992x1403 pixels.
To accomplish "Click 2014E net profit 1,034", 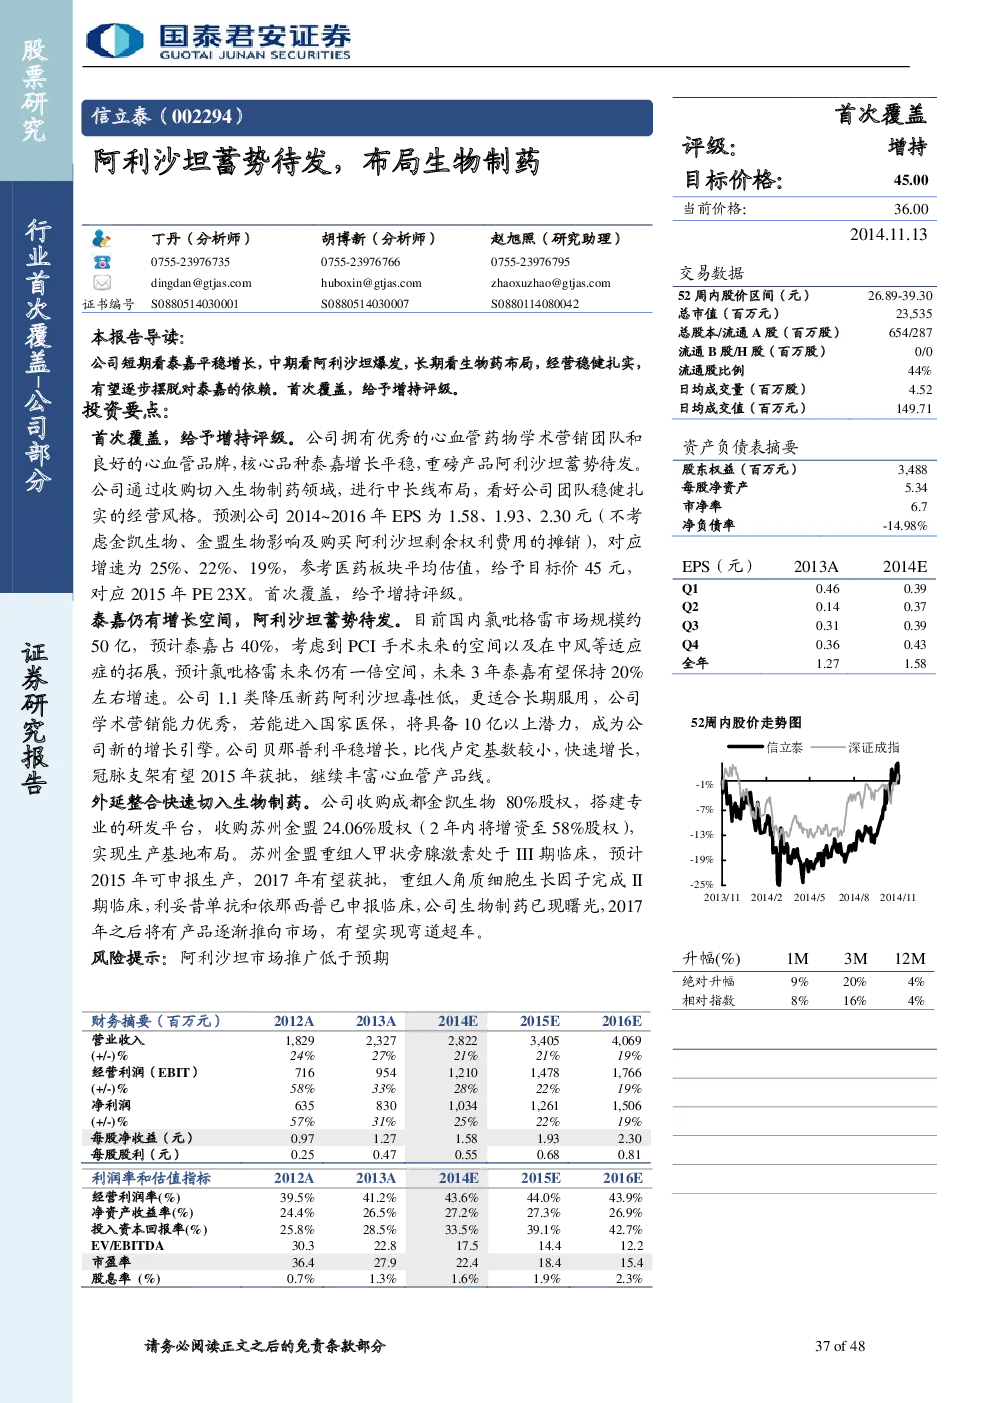I will point(462,1106).
